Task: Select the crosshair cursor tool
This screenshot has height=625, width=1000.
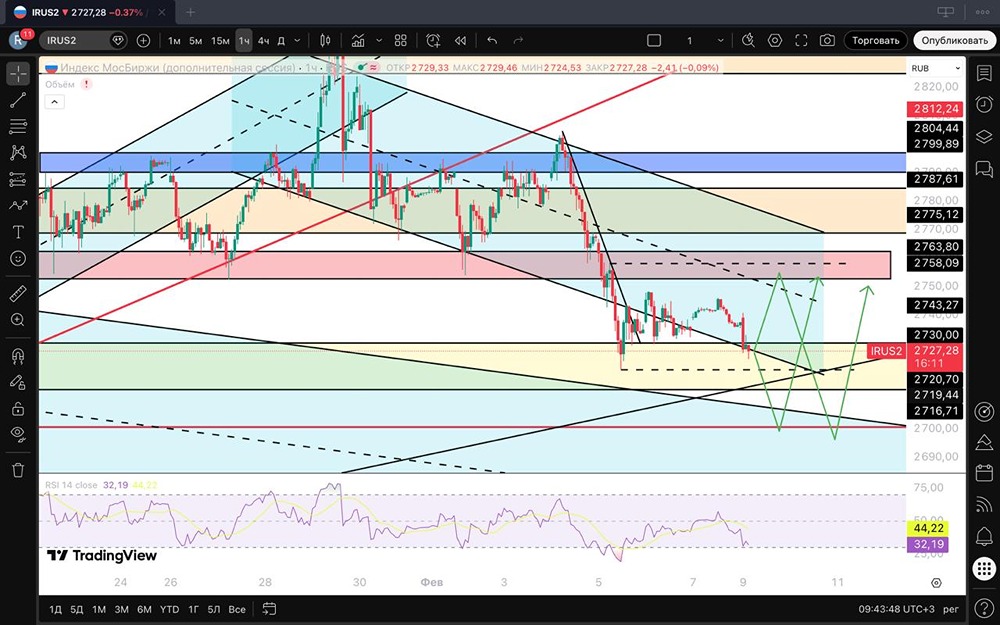Action: [18, 74]
